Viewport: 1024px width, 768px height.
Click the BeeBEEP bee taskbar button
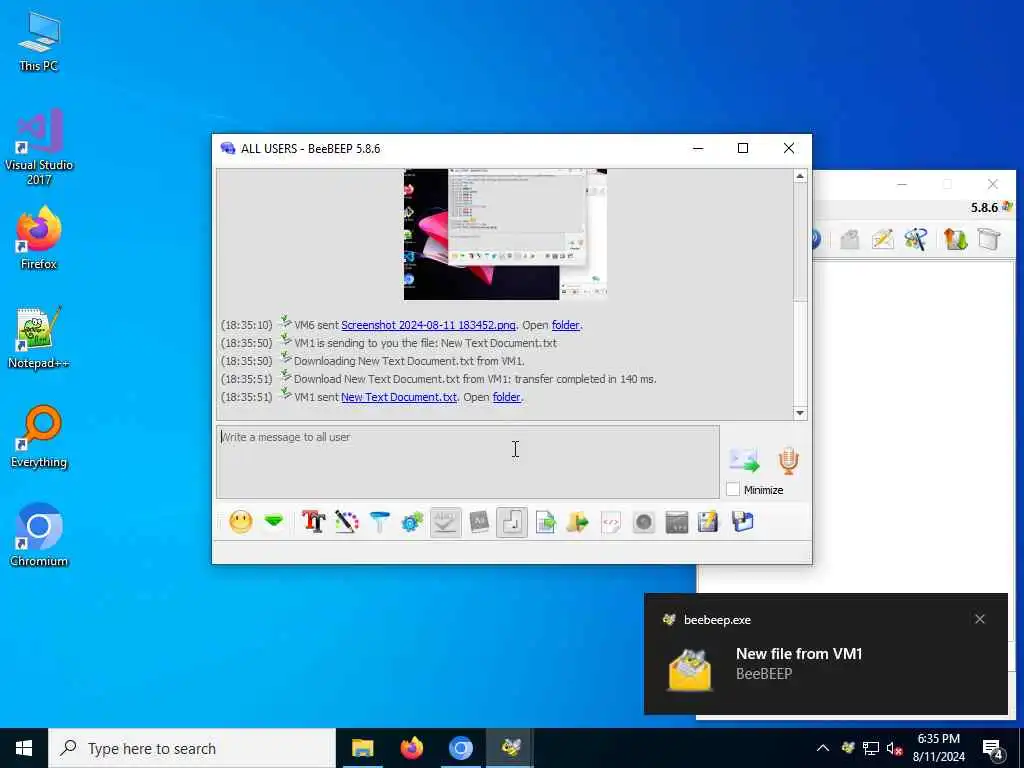pos(510,748)
